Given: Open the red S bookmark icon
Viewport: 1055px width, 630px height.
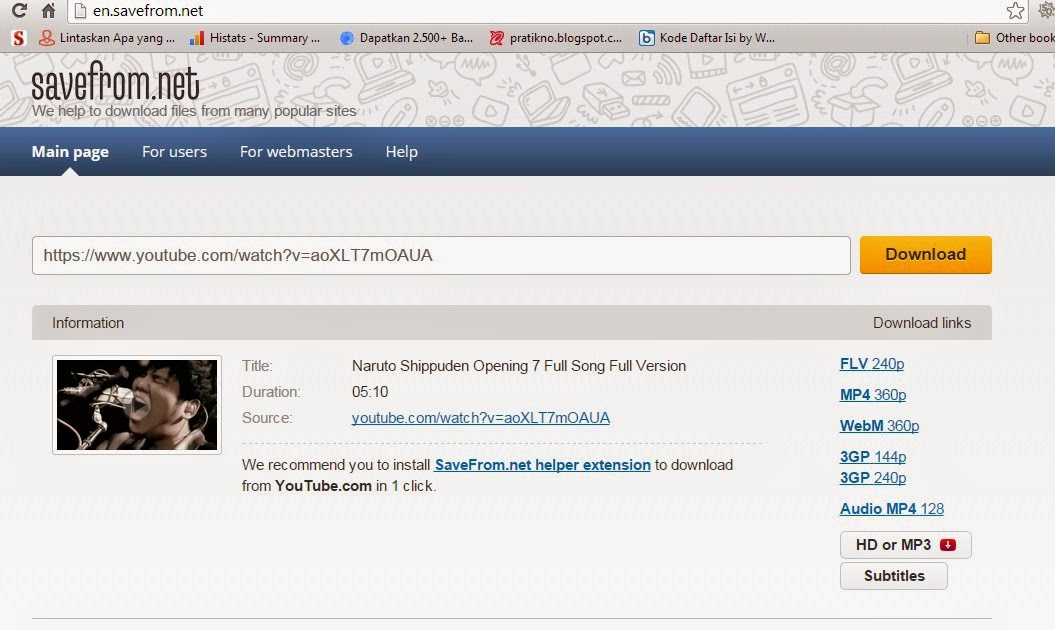Looking at the screenshot, I should 19,38.
